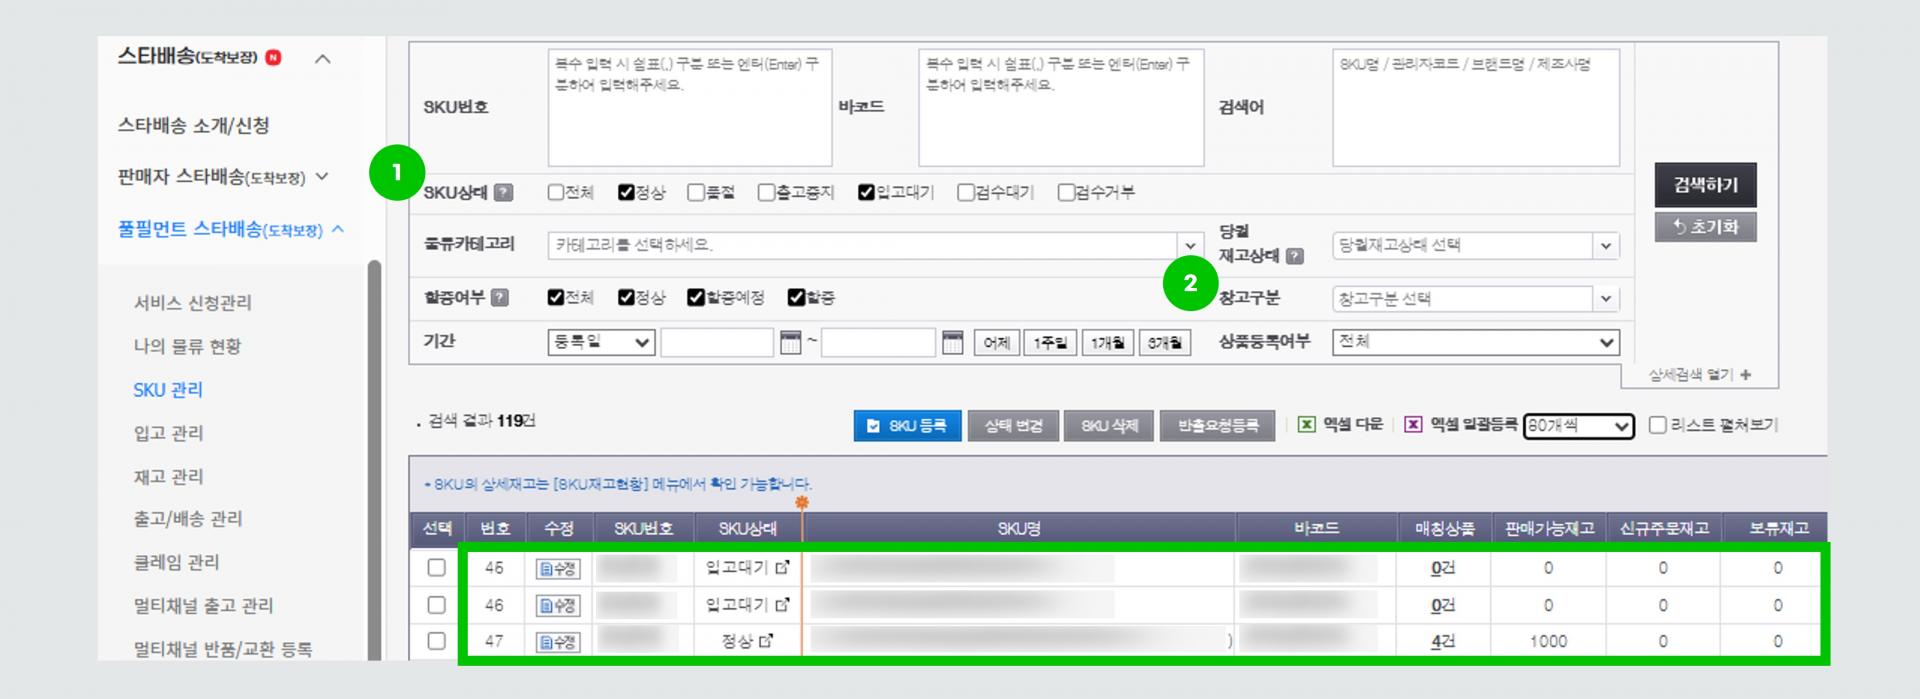Open the end date calendar picker icon
The height and width of the screenshot is (699, 1920).
952,343
